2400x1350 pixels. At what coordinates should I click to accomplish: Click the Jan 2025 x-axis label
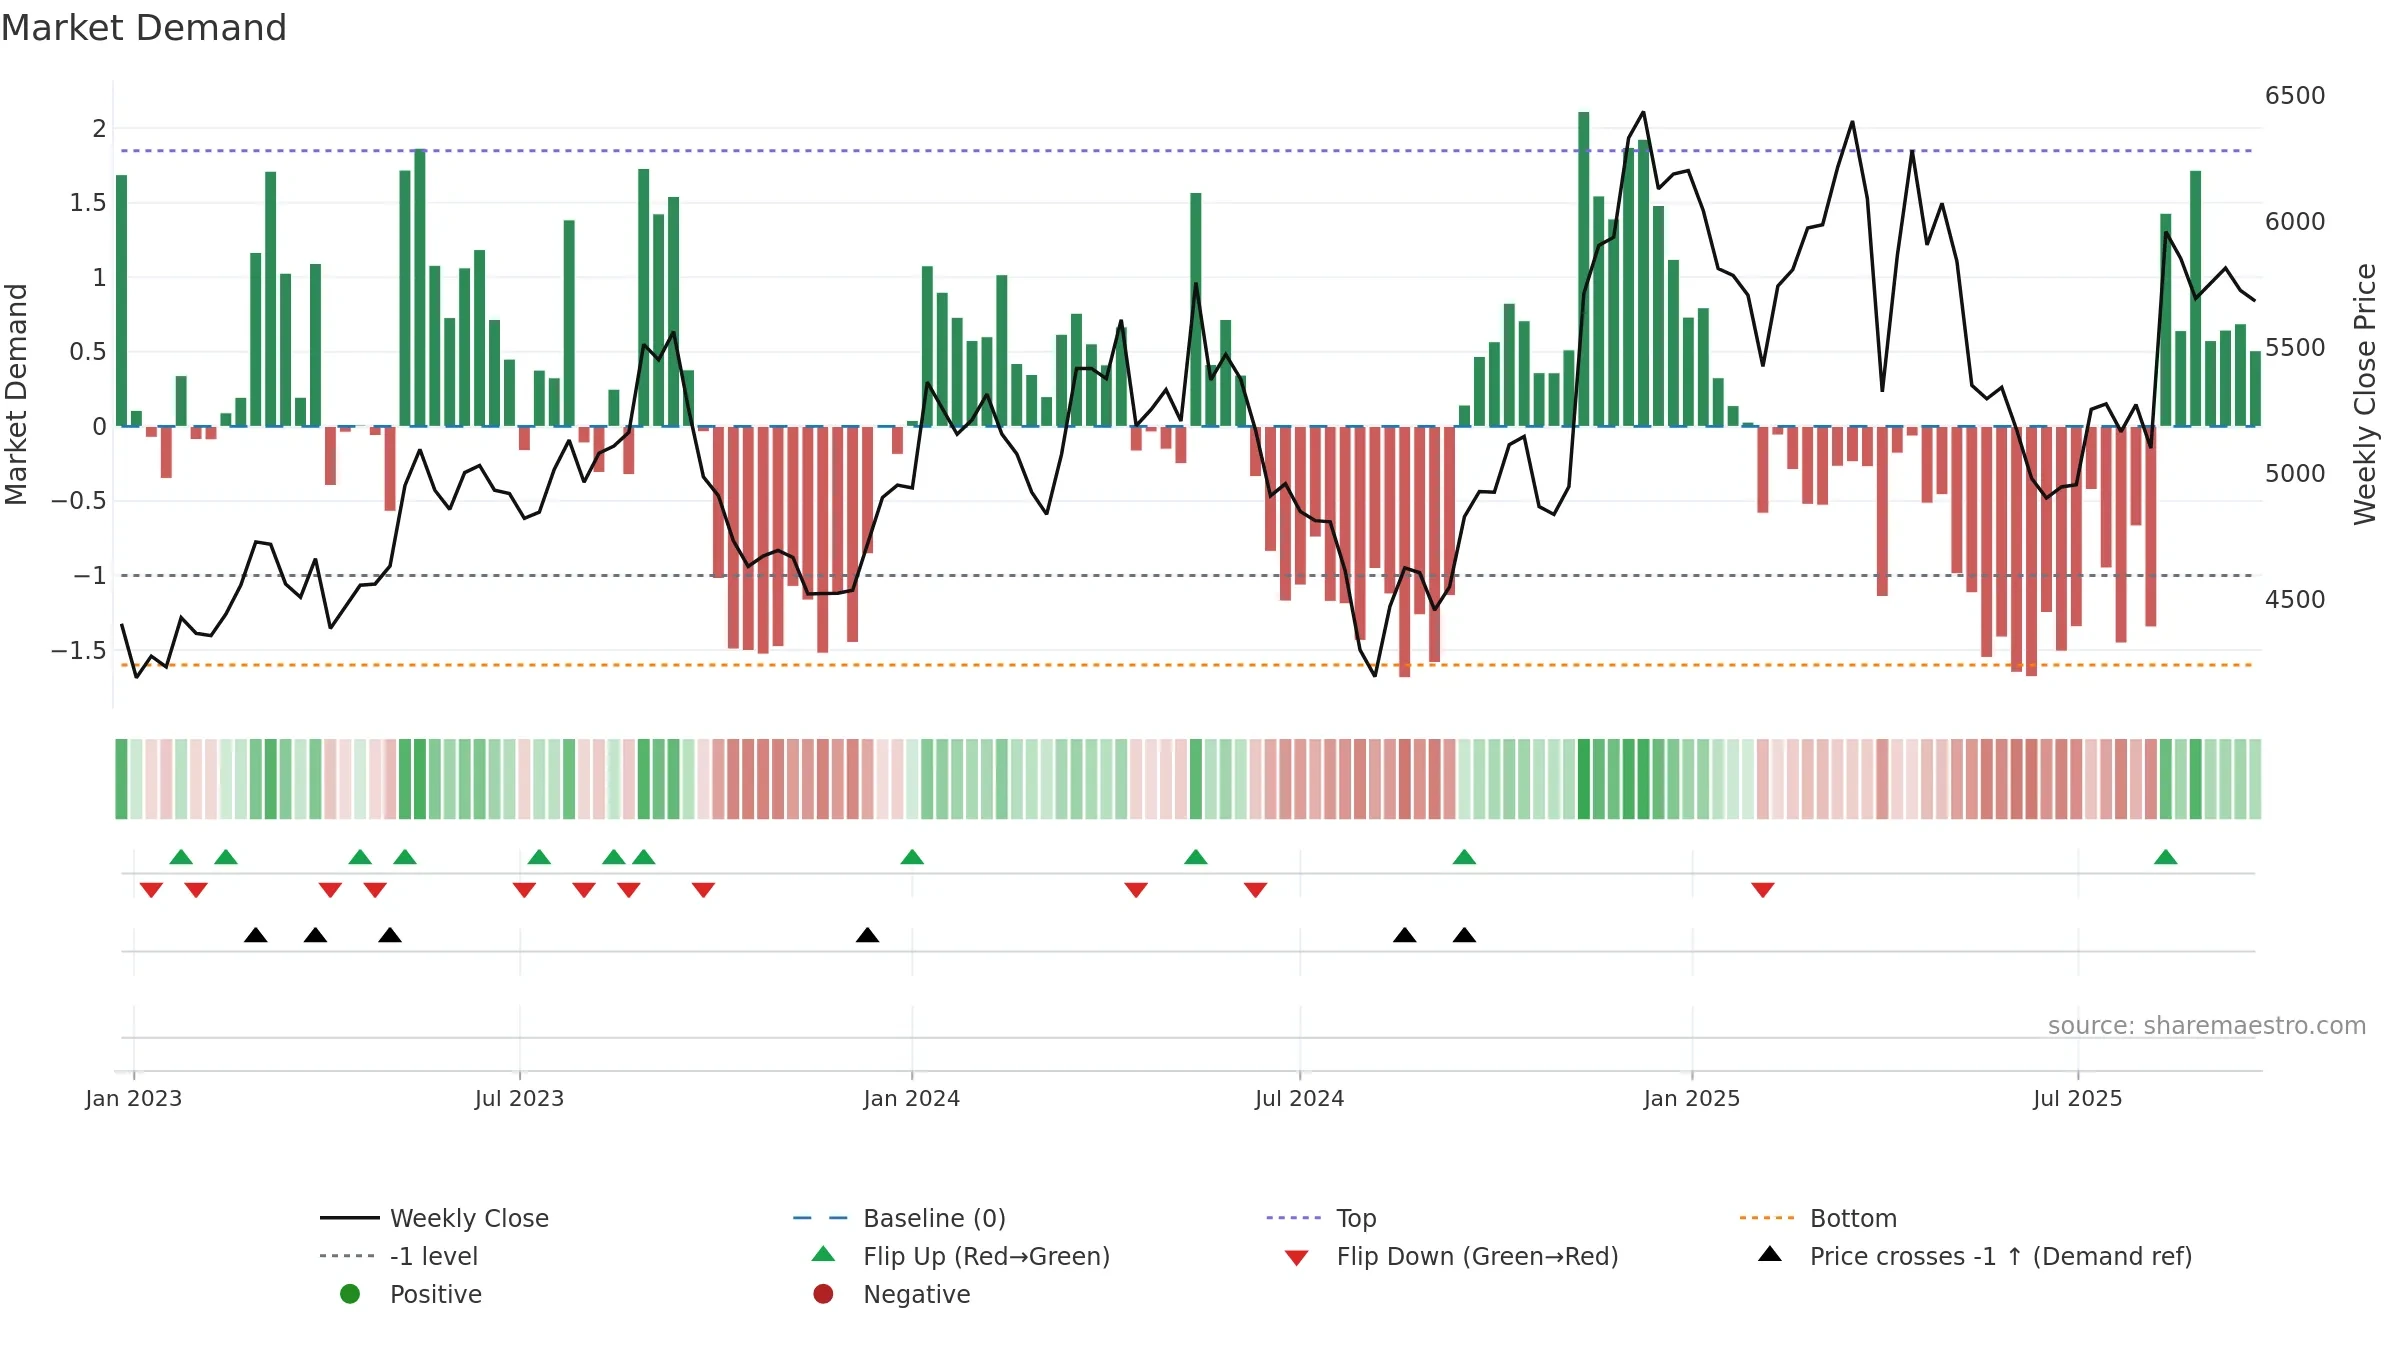pyautogui.click(x=1692, y=1098)
